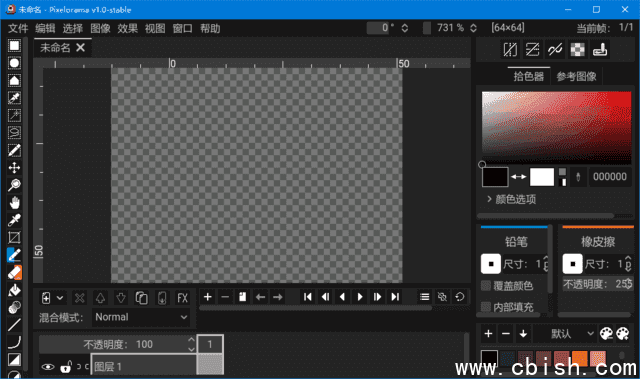
Task: Select the Polygonal Selection tool
Action: click(14, 80)
